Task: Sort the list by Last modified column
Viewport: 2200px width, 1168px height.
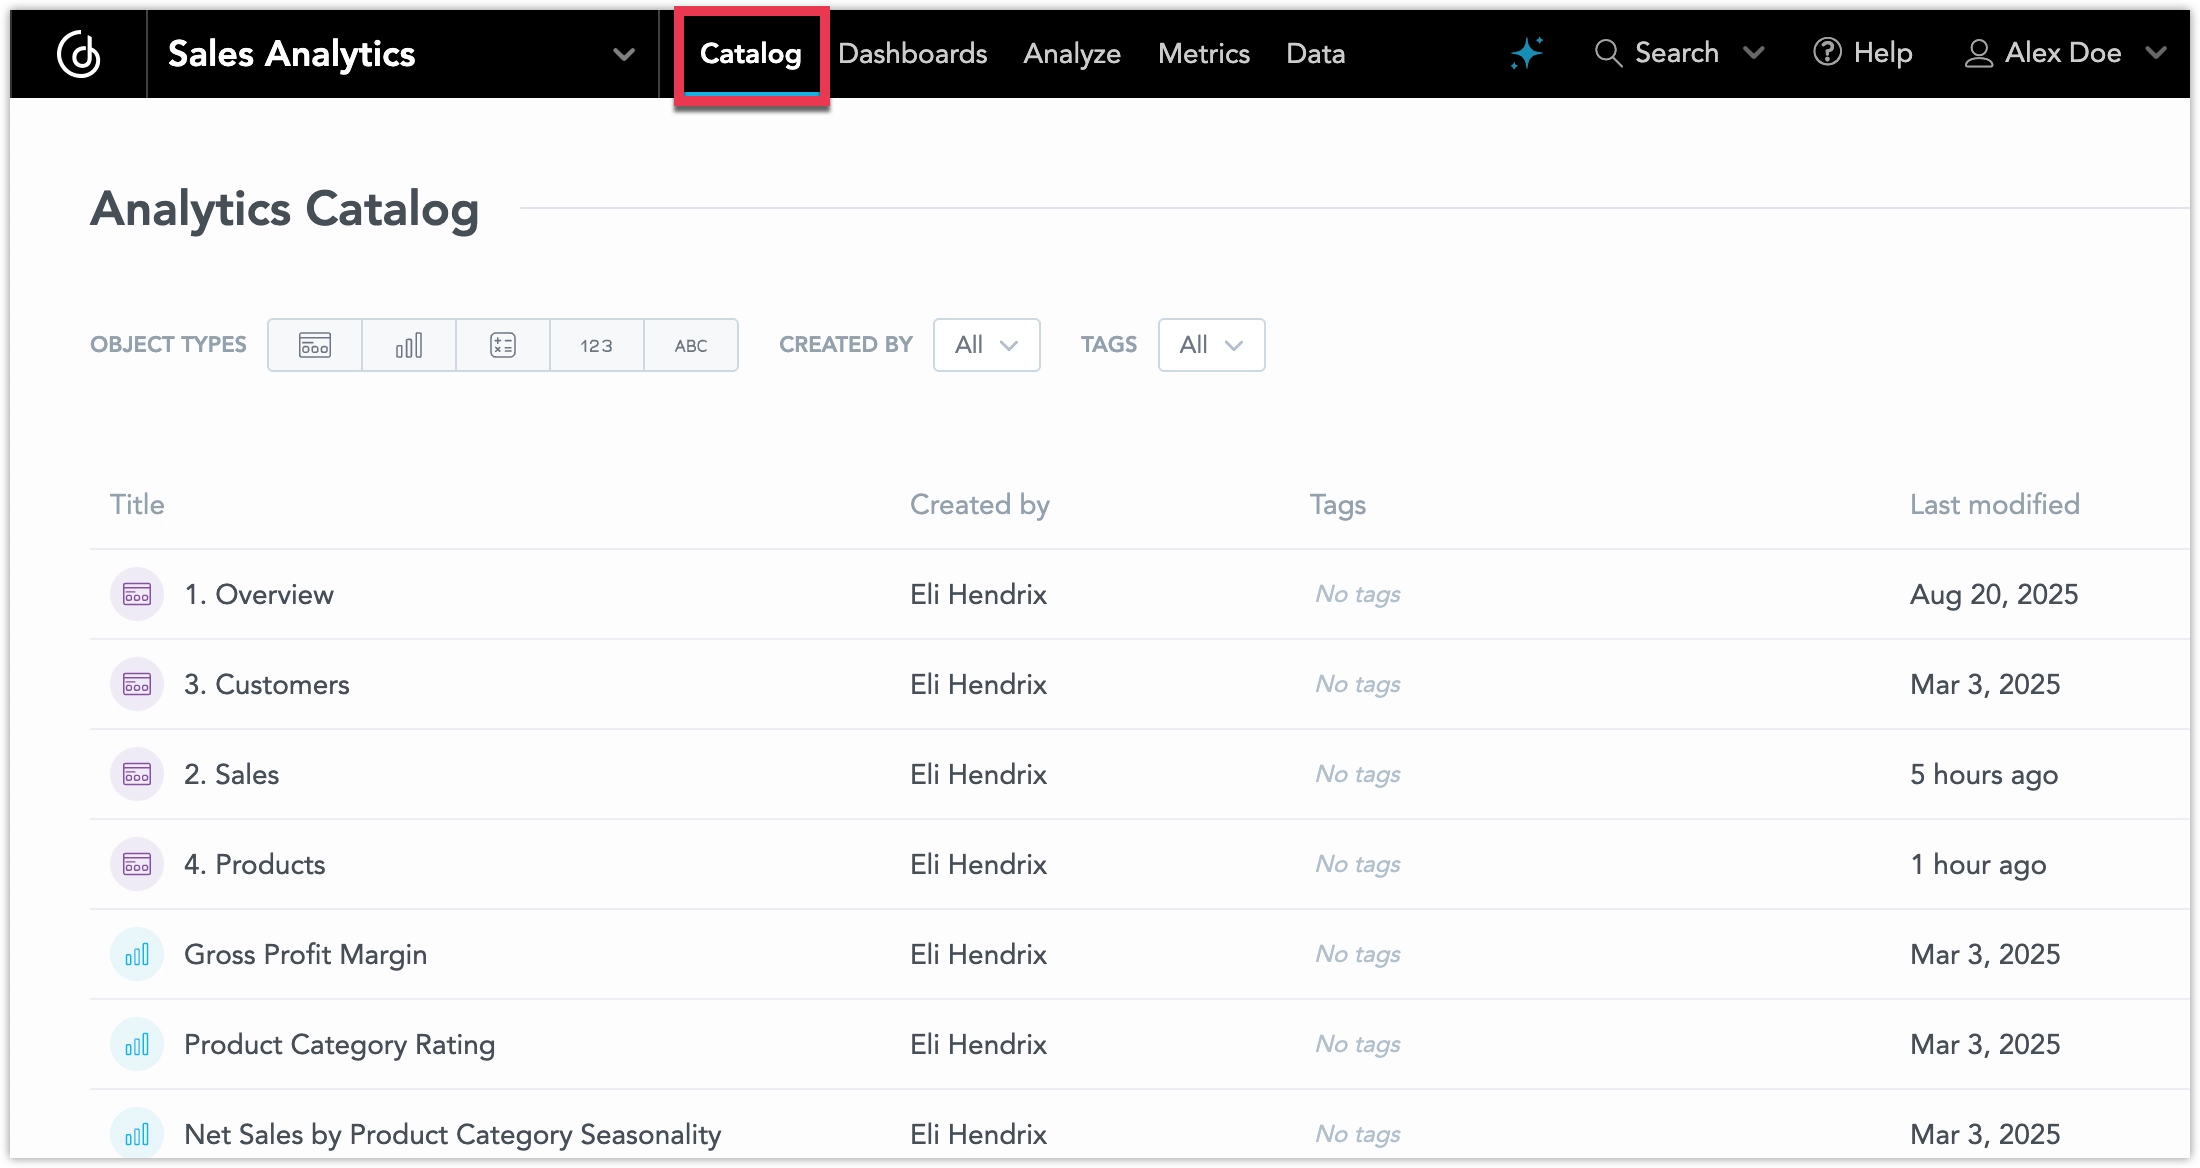Action: click(x=1995, y=504)
